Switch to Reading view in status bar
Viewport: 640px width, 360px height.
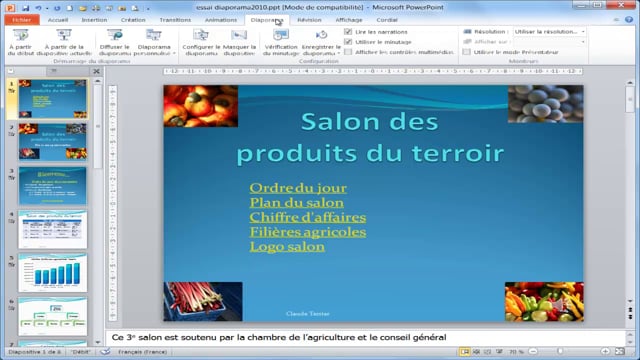point(487,351)
